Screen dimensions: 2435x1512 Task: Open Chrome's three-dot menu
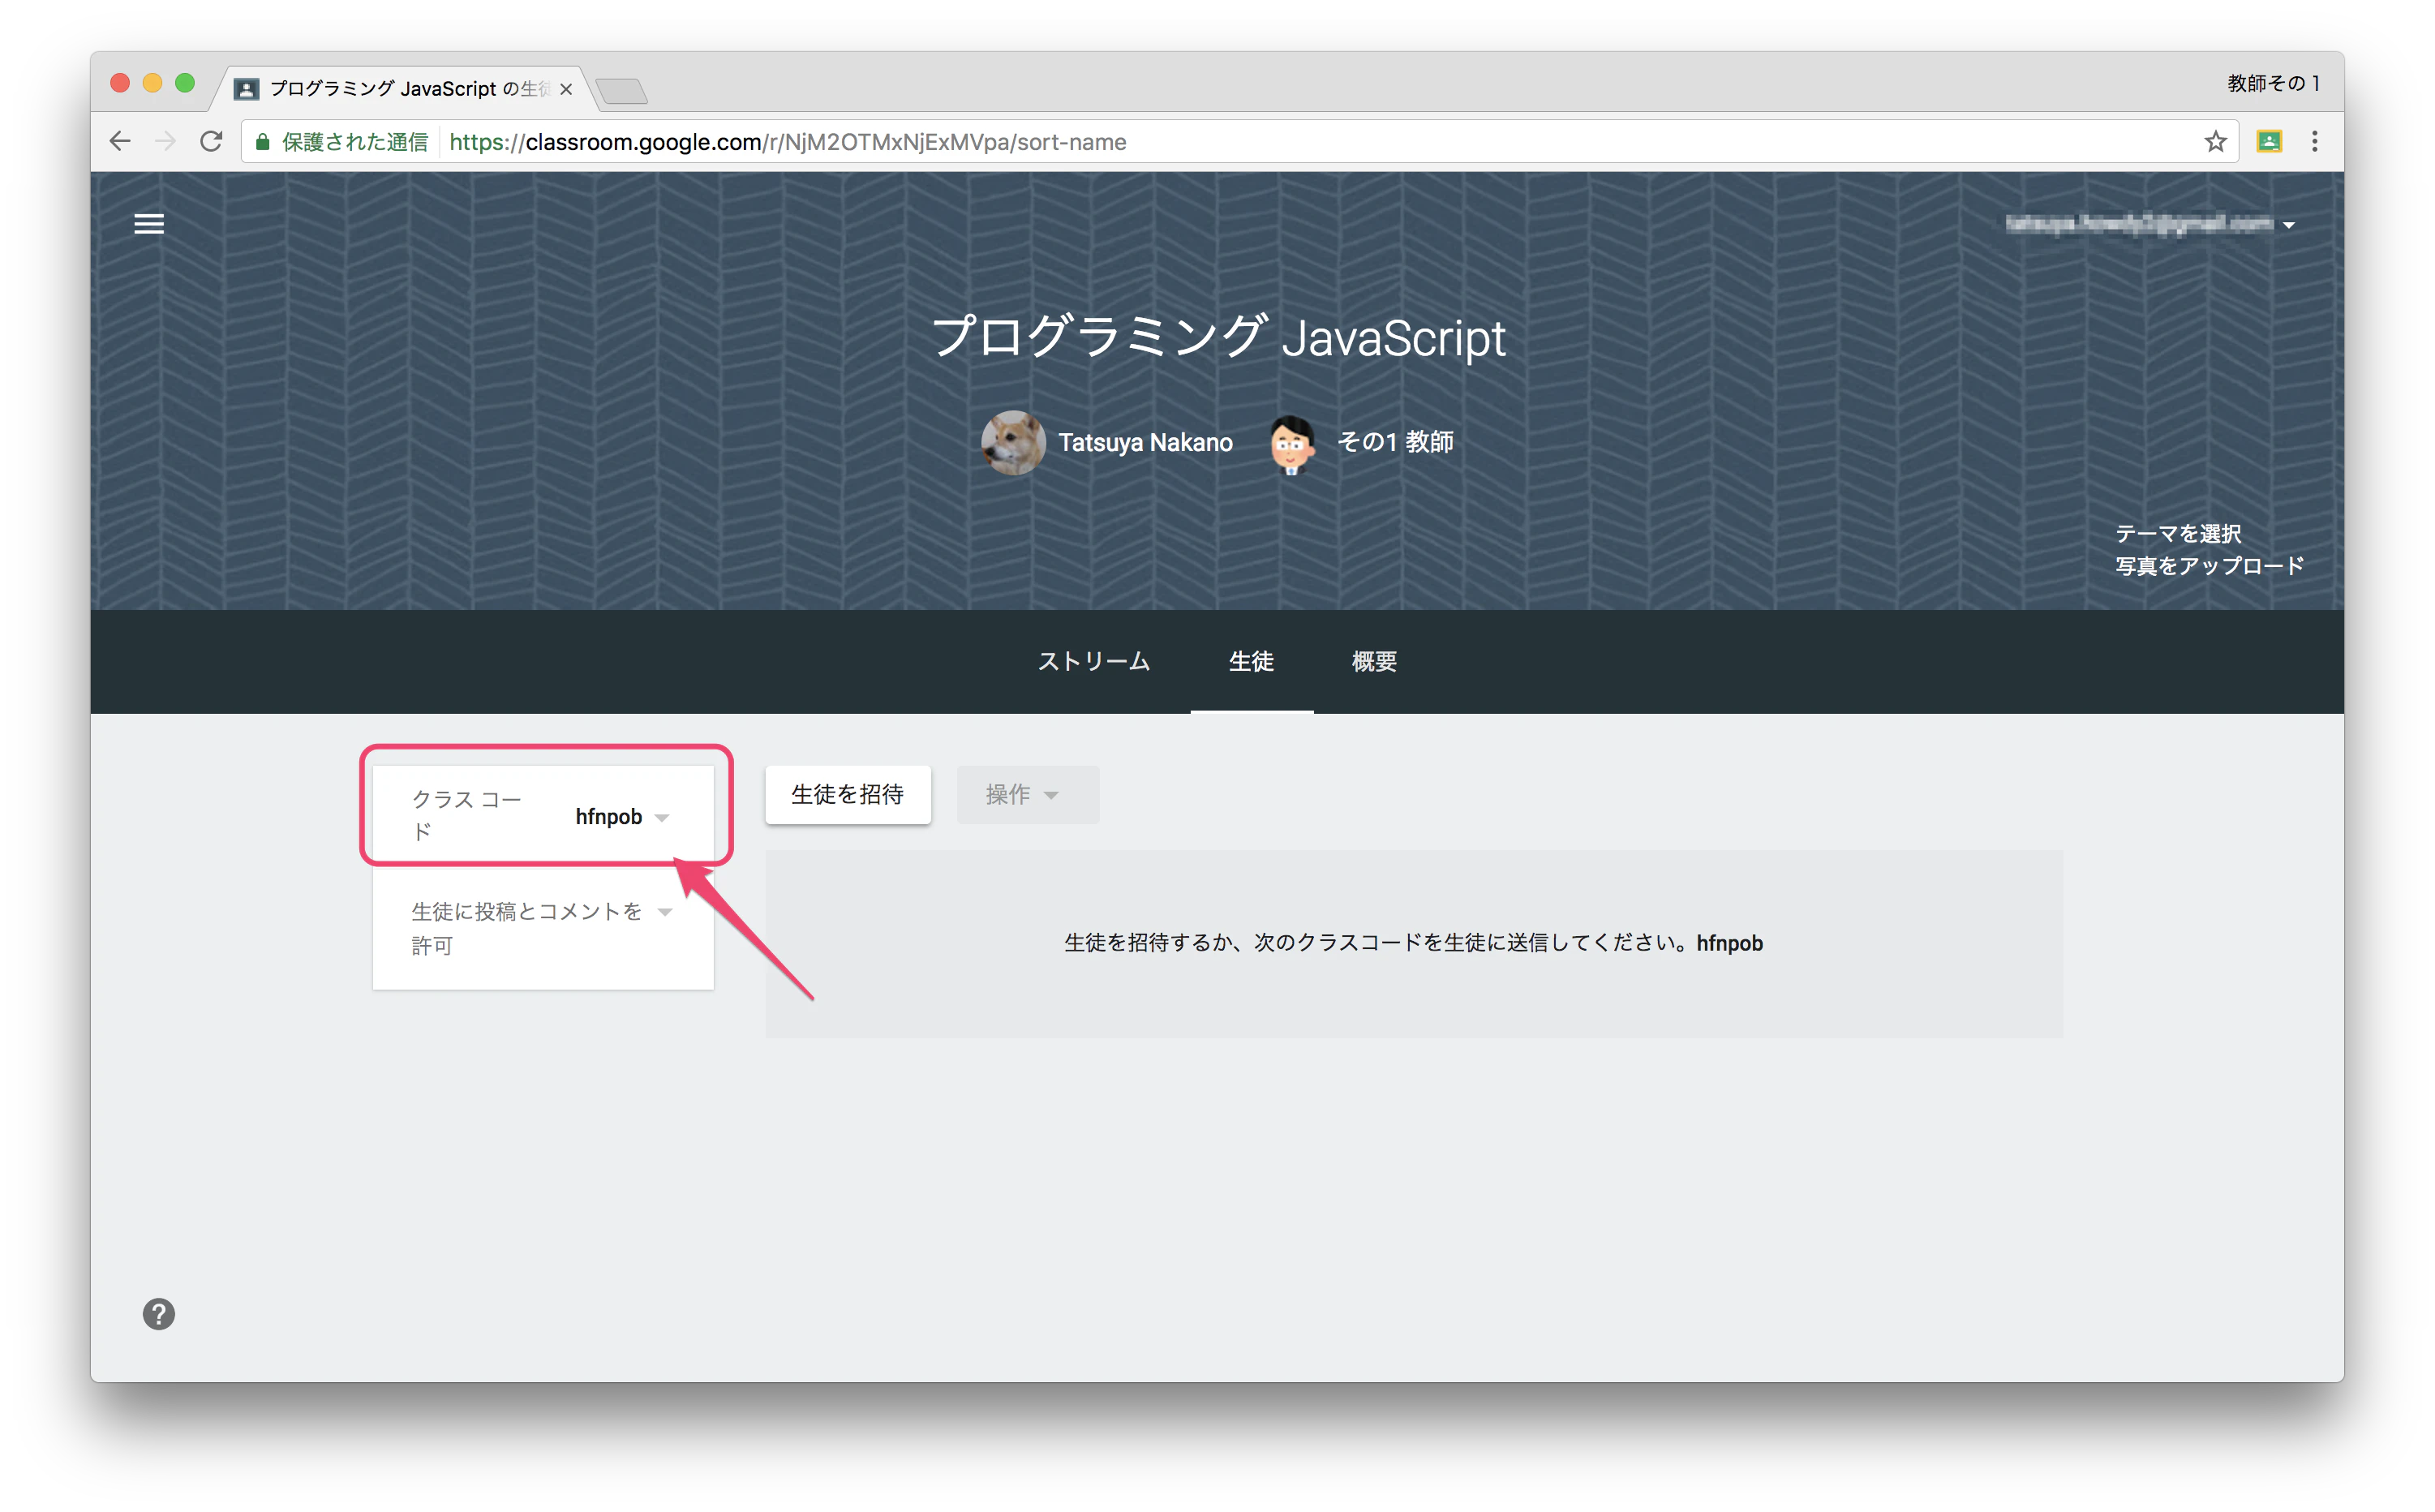[2314, 142]
